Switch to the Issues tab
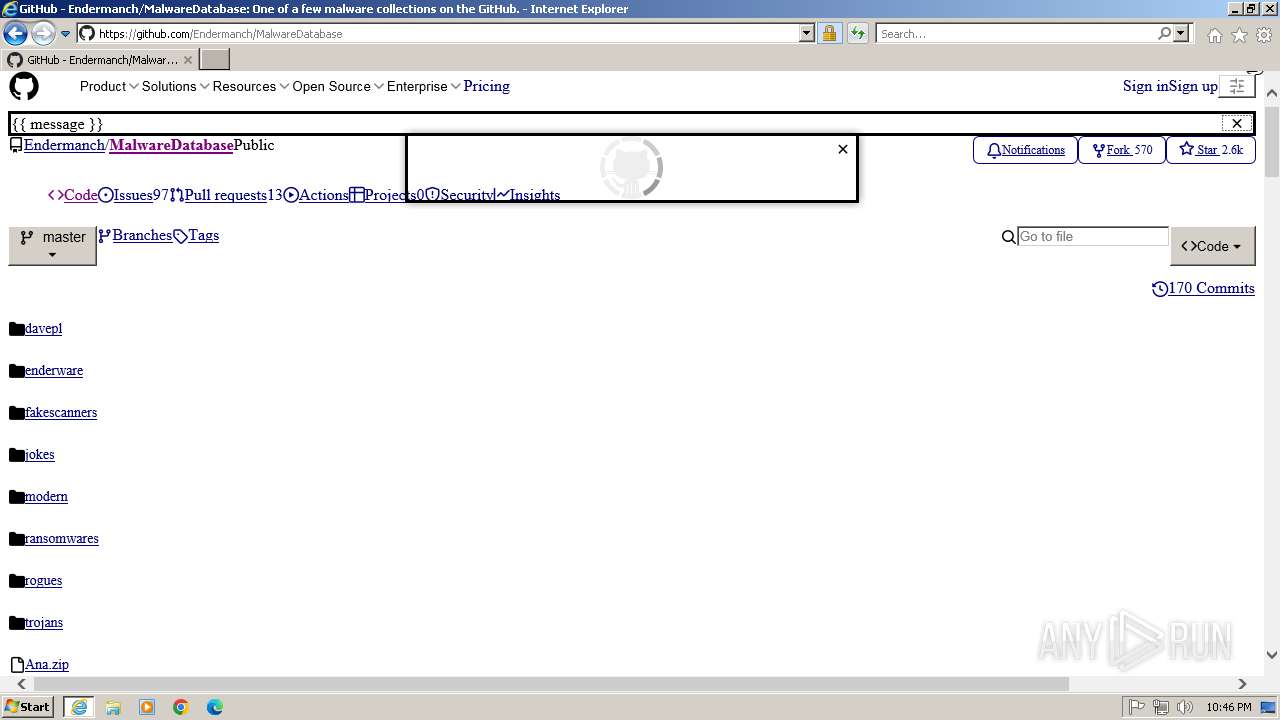Screen dimensions: 1280x720 point(133,195)
